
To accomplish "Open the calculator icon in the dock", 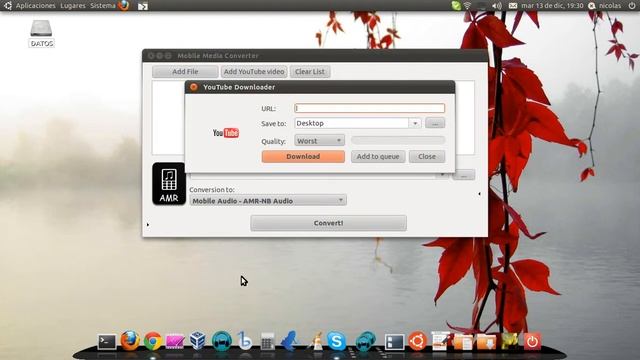I will (x=267, y=342).
